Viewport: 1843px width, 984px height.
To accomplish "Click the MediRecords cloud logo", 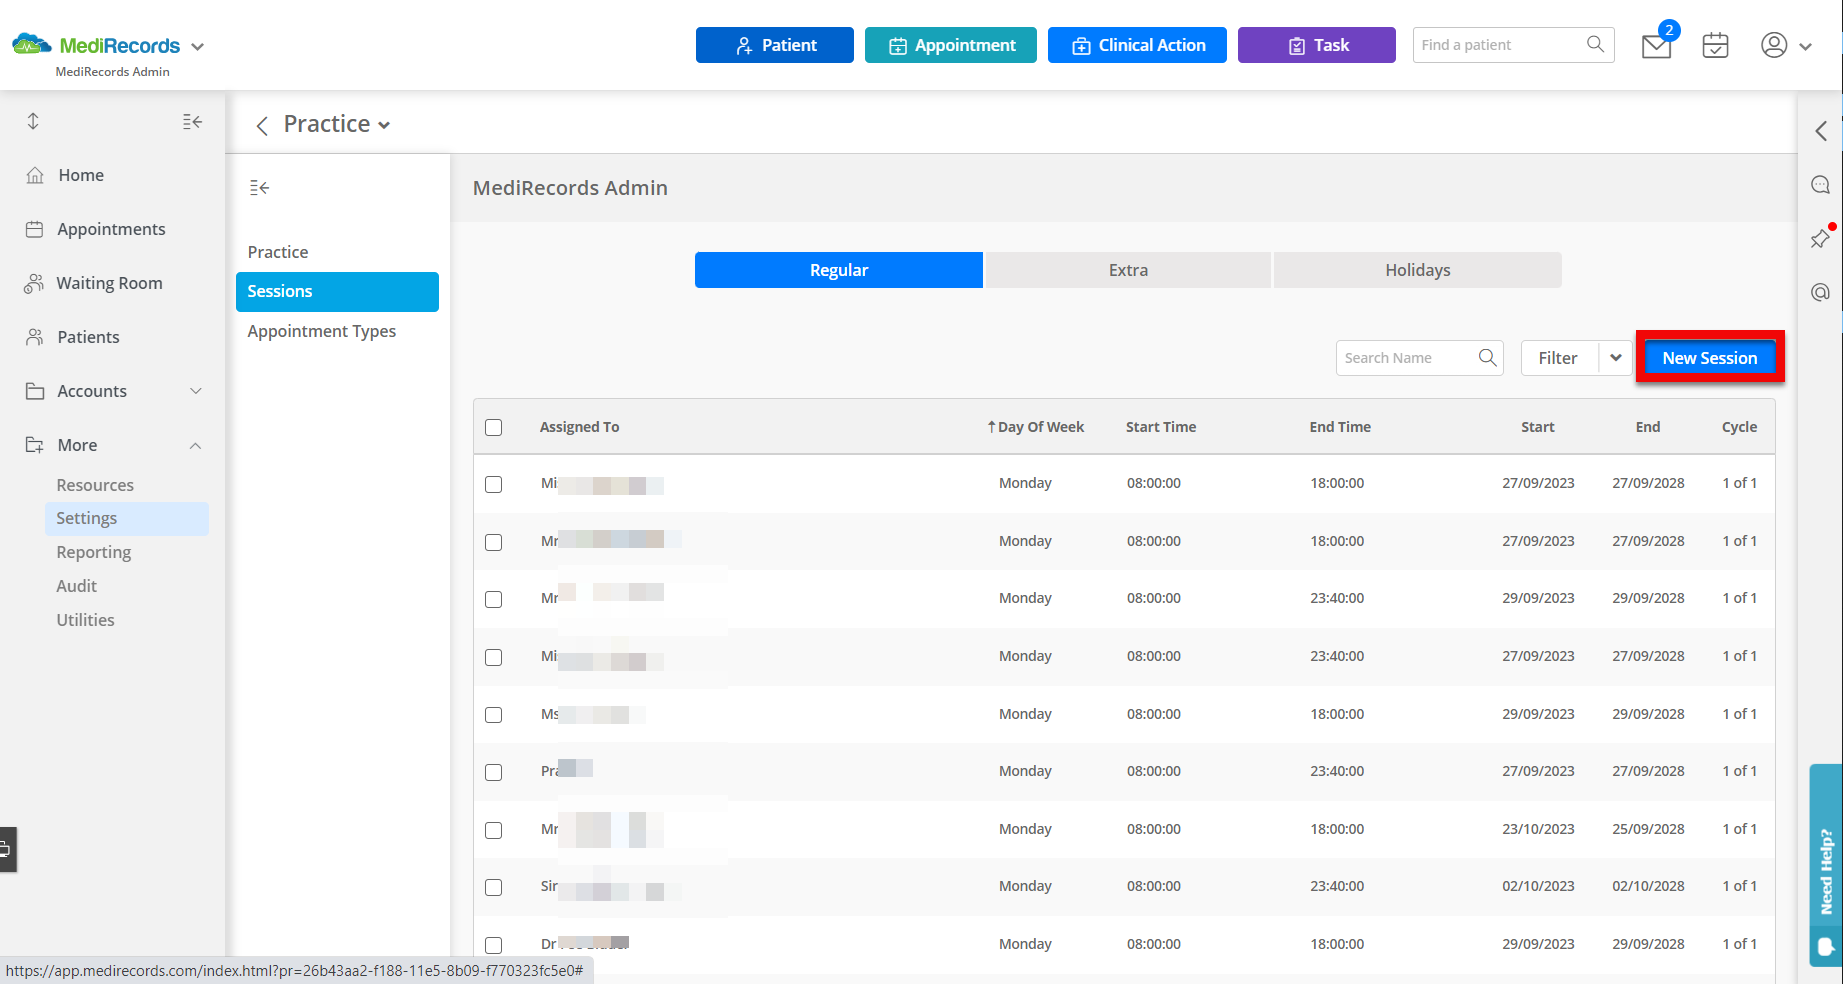I will tap(32, 45).
